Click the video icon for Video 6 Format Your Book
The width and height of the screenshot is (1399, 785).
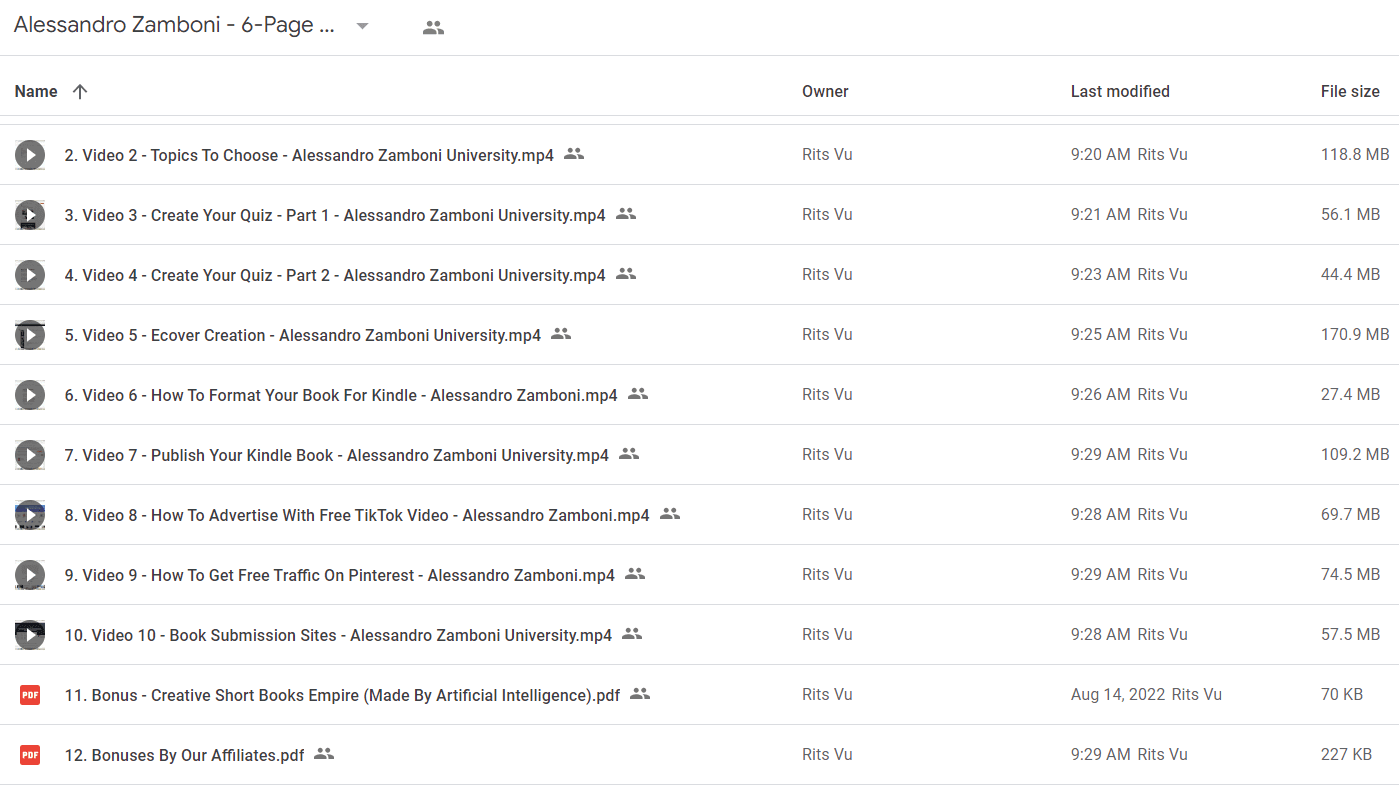(x=30, y=395)
